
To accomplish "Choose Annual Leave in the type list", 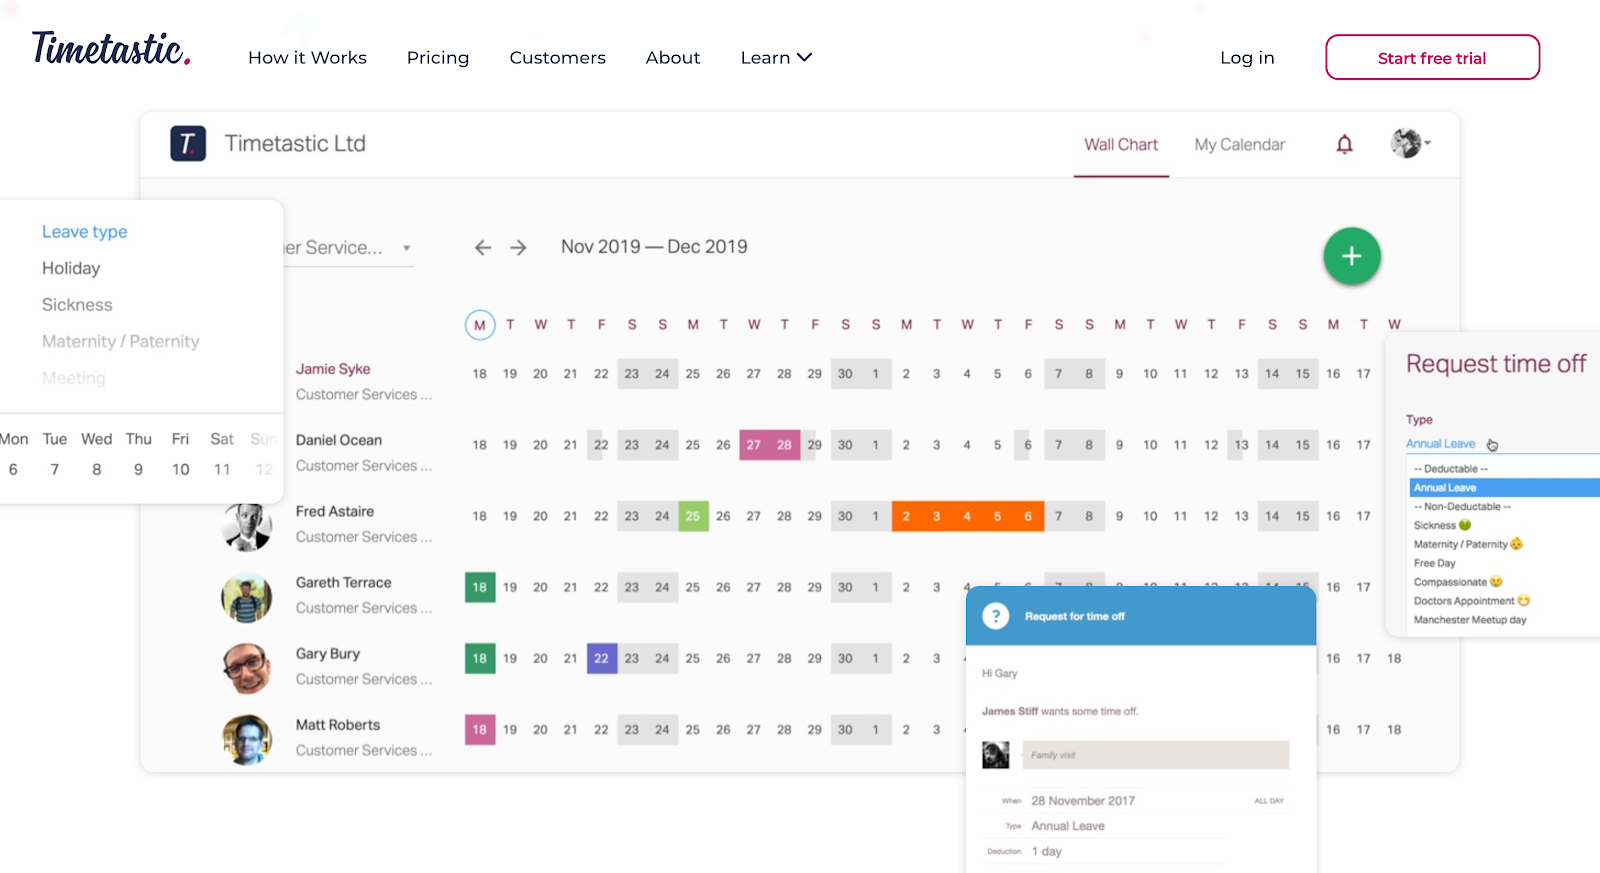I will coord(1504,488).
